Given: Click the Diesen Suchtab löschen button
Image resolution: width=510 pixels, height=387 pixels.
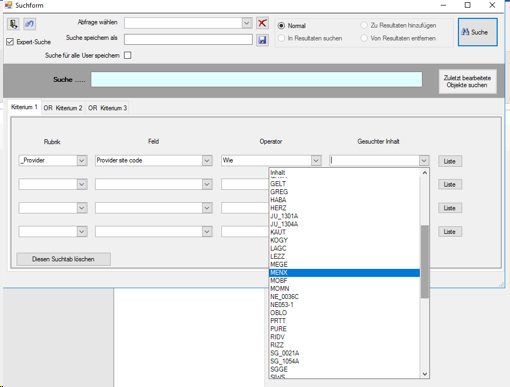Looking at the screenshot, I should click(x=63, y=259).
